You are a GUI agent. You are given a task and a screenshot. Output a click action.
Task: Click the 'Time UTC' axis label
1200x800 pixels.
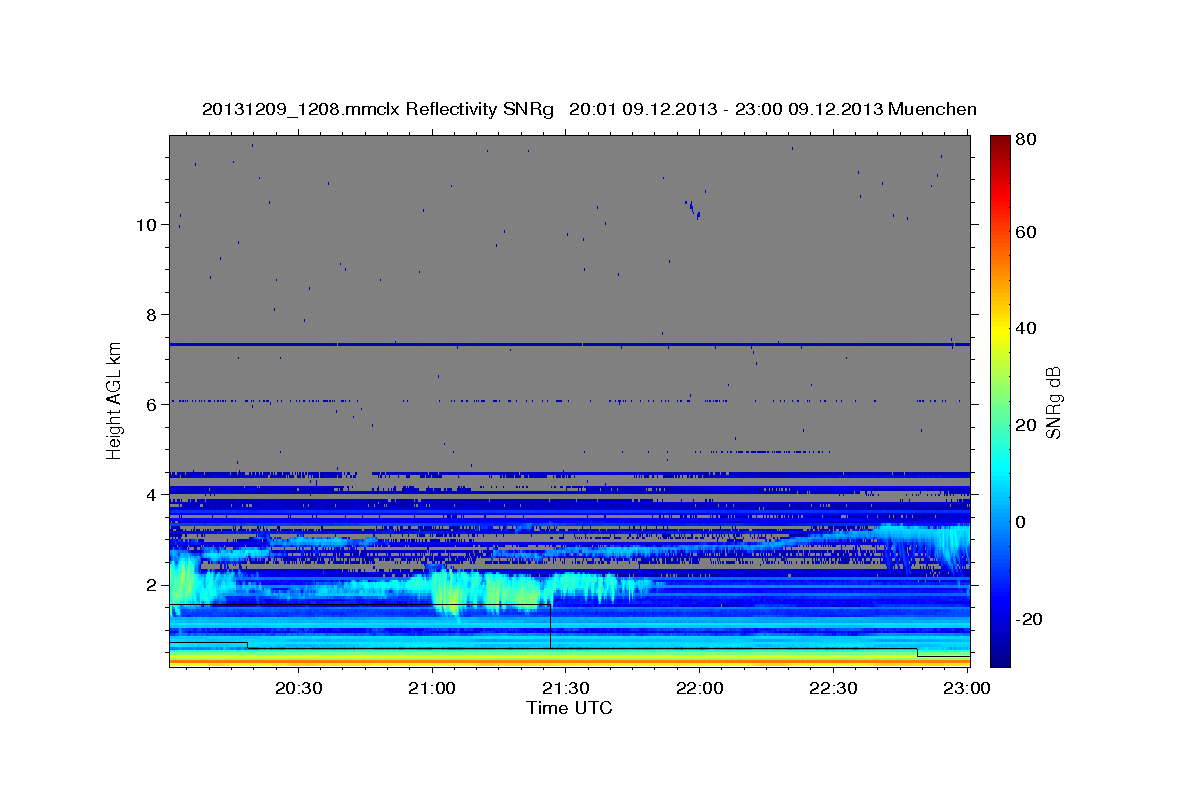pos(569,708)
